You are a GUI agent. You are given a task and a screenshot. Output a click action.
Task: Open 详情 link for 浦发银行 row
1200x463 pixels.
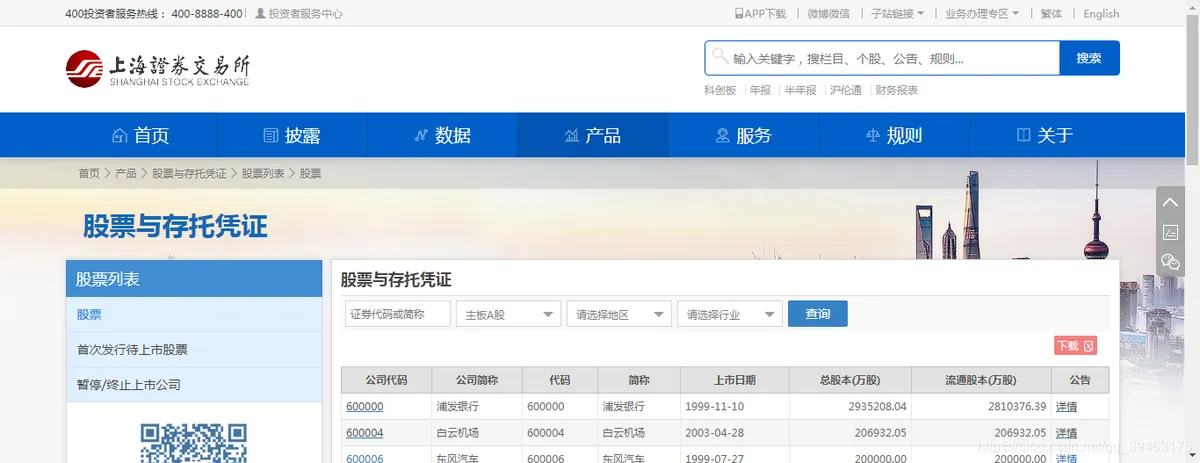[x=1066, y=407]
